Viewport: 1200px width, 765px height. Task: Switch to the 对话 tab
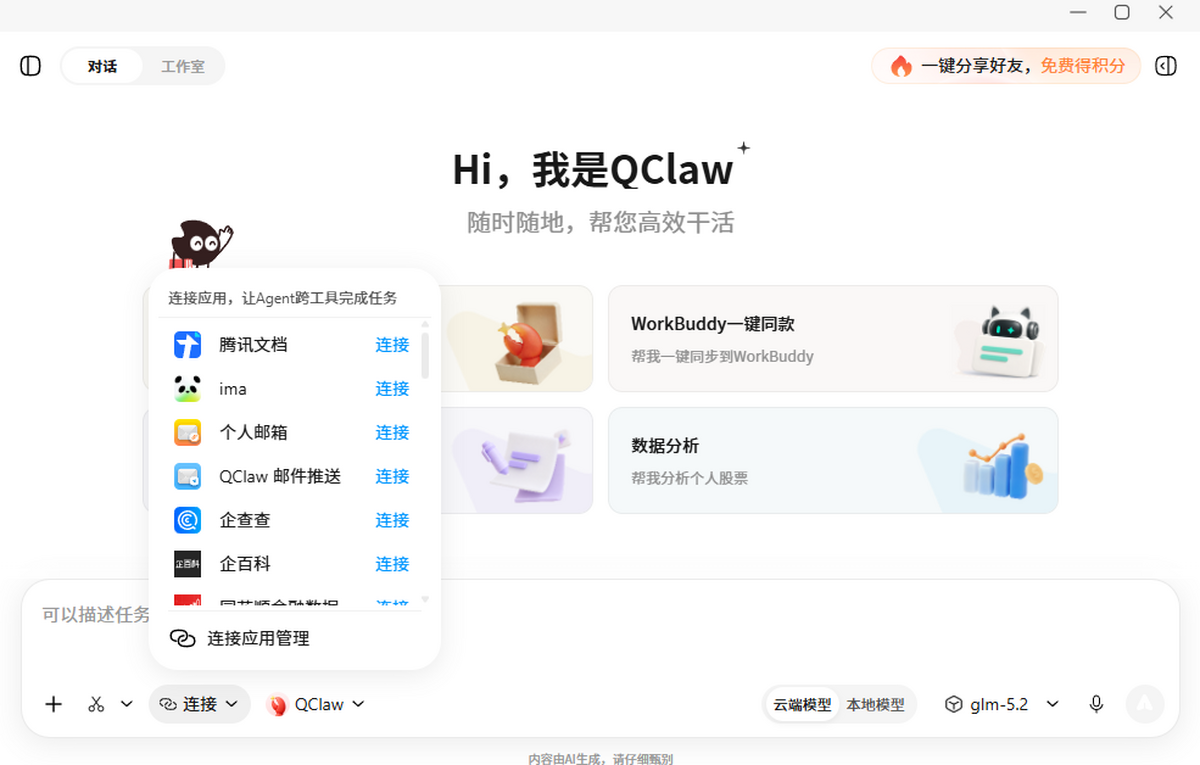coord(102,66)
